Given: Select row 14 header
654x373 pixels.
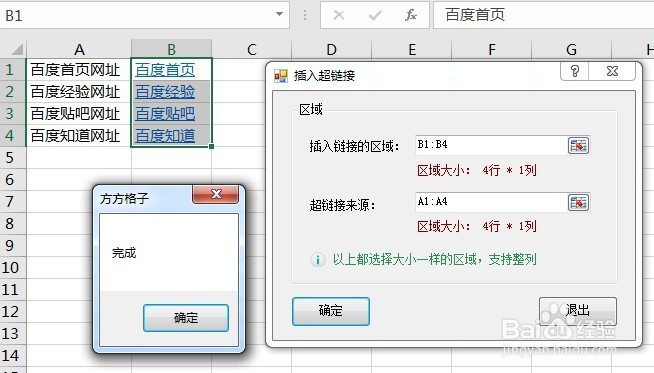Looking at the screenshot, I should pyautogui.click(x=13, y=356).
